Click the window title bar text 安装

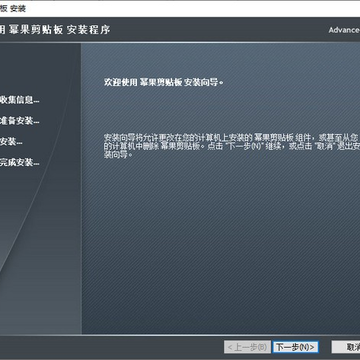pos(18,9)
